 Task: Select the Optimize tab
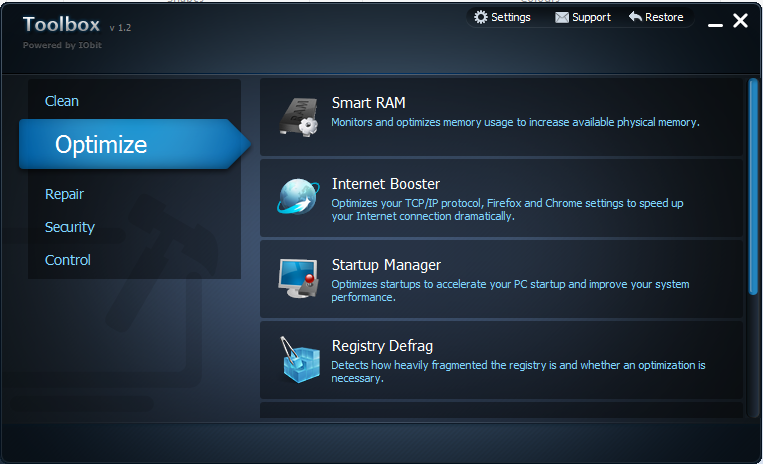pos(134,144)
